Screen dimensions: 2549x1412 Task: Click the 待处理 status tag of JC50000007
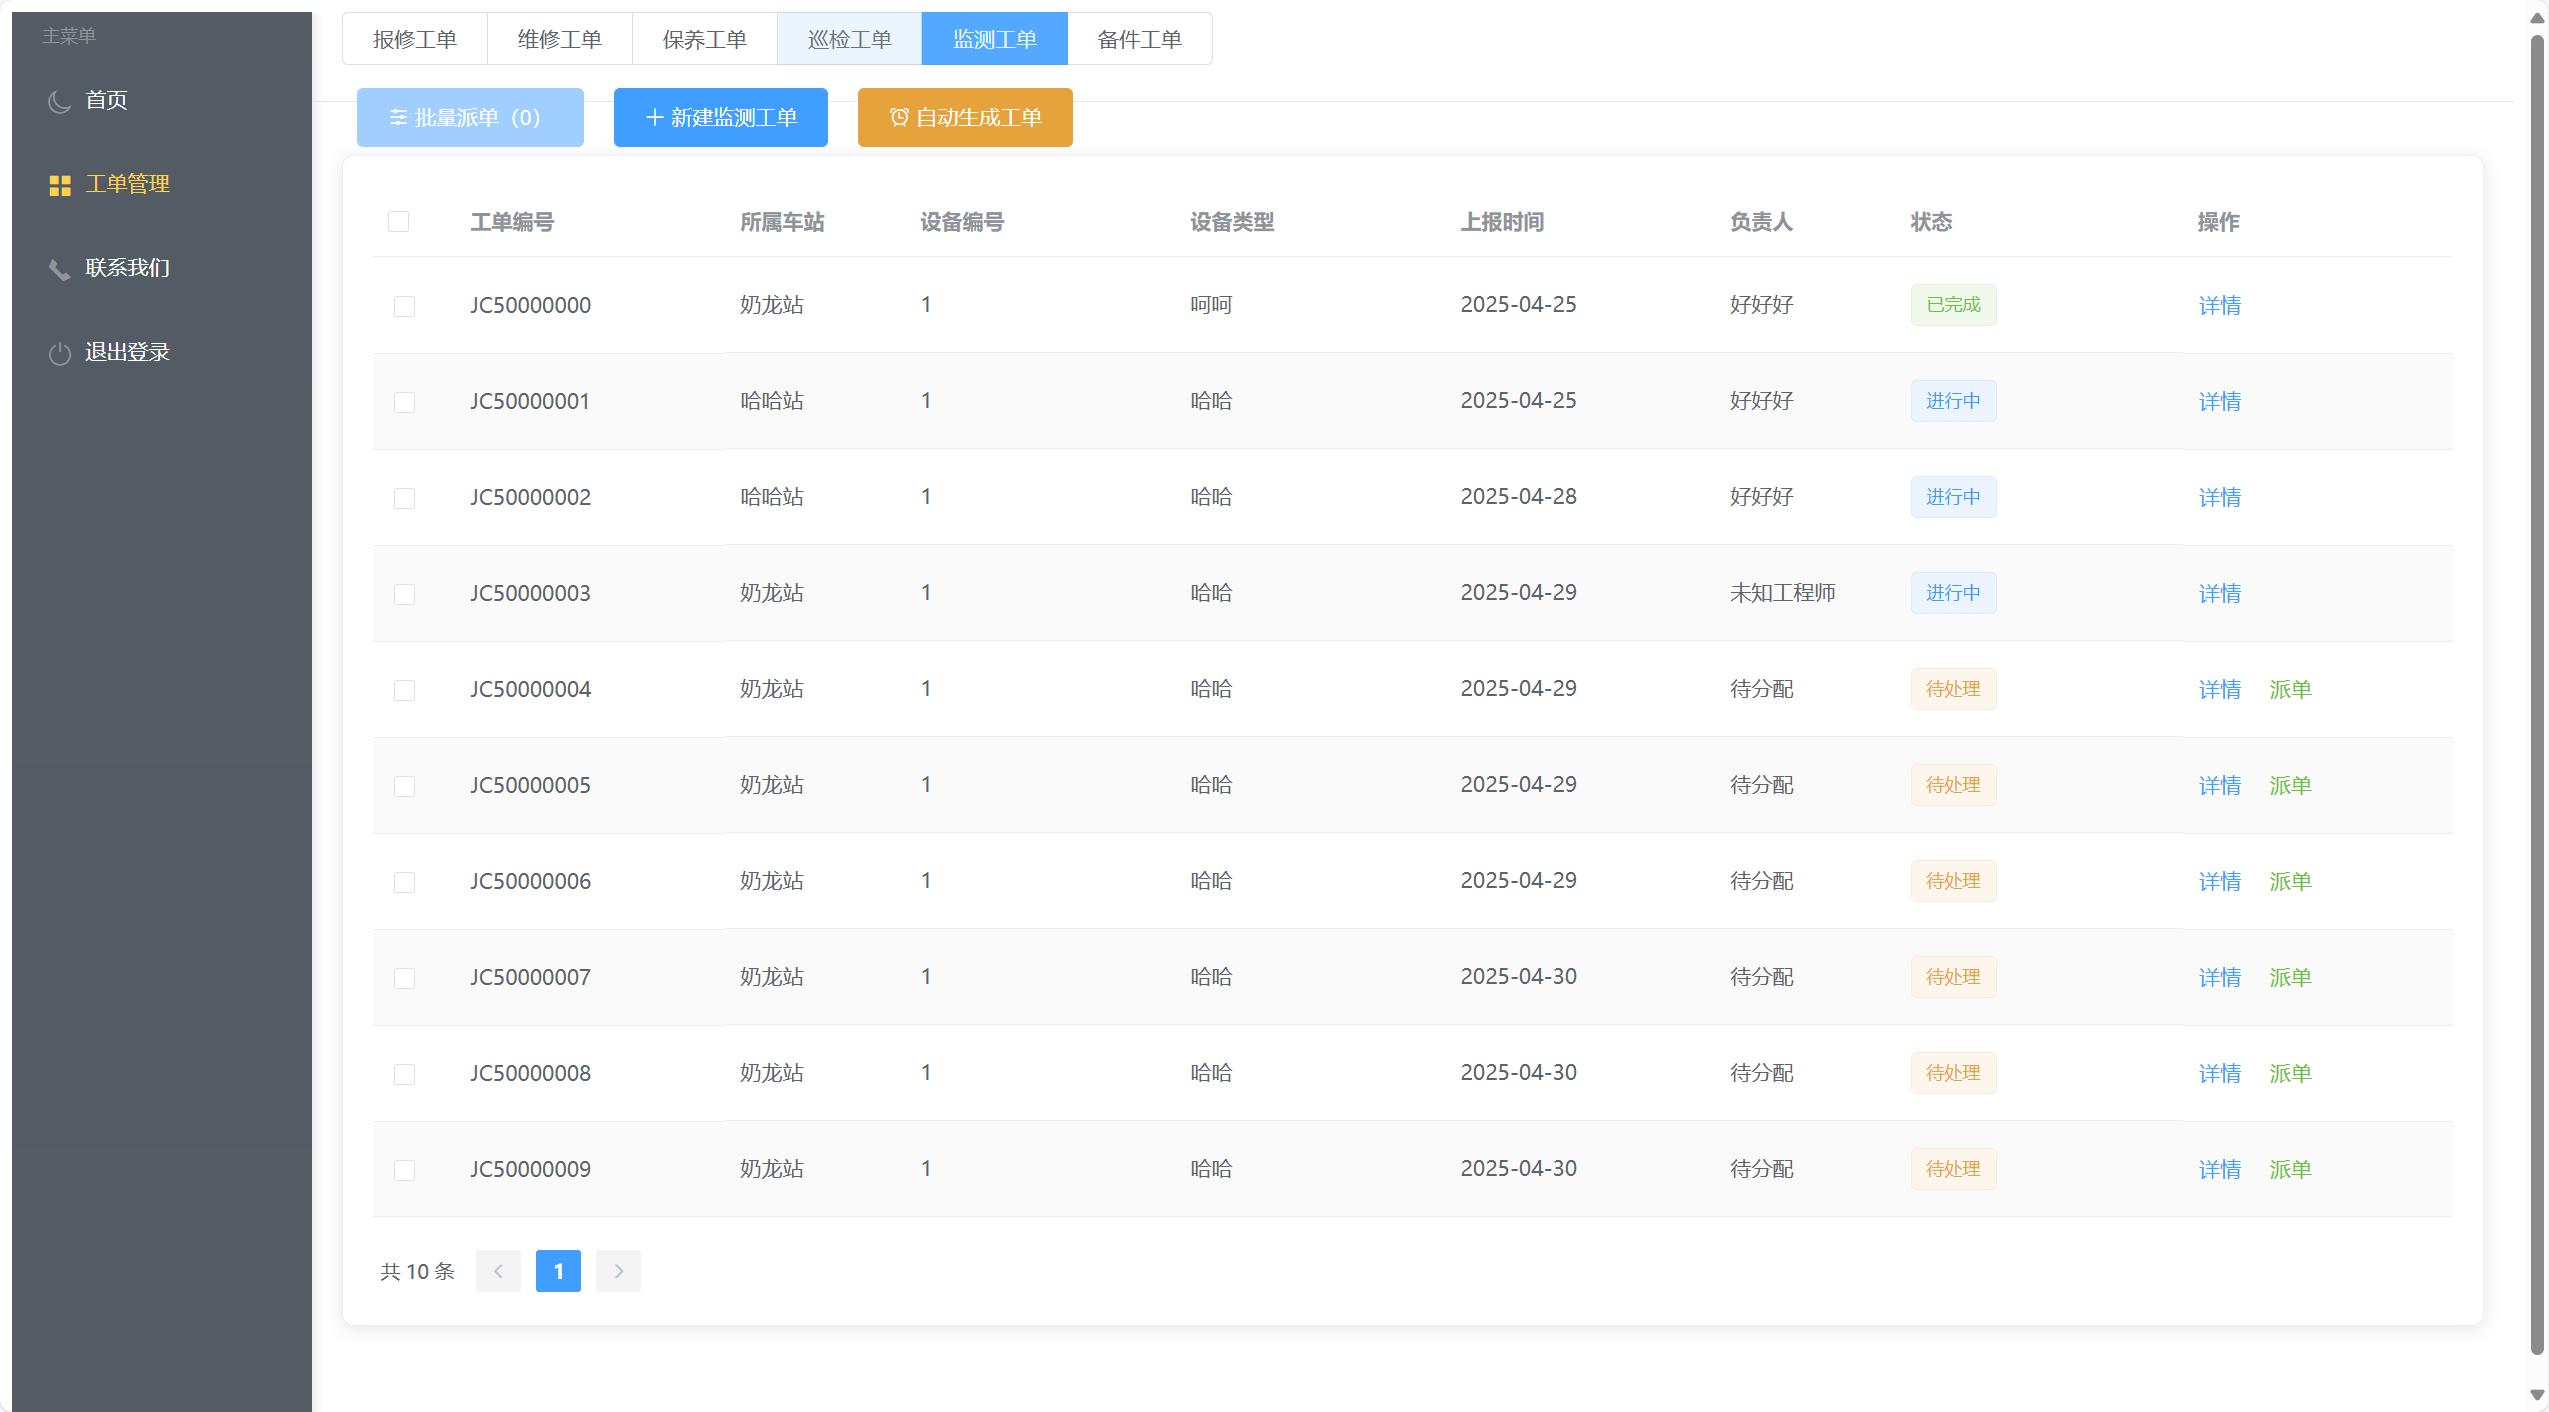click(1952, 977)
